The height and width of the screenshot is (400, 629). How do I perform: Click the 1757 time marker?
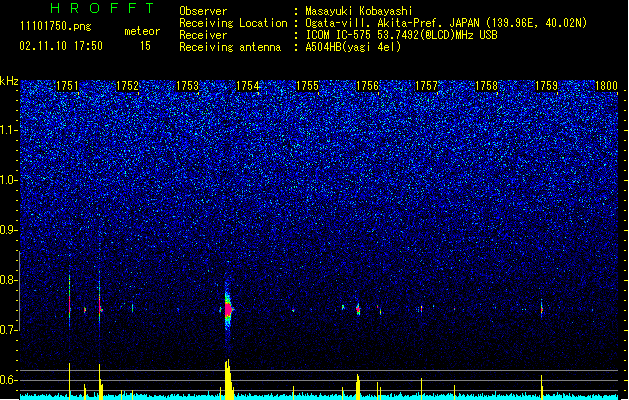426,86
